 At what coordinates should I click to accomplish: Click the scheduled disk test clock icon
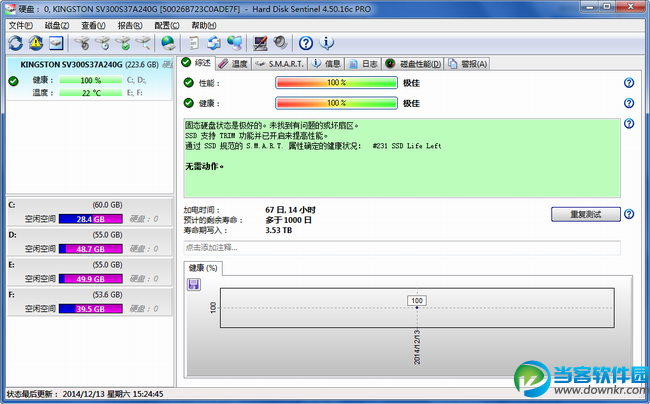[103, 43]
